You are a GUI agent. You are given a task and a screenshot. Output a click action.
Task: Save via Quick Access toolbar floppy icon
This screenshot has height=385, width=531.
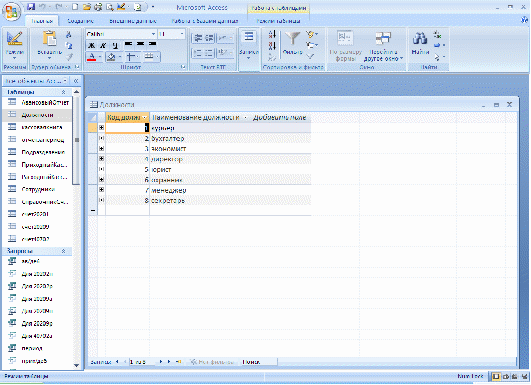(31, 7)
